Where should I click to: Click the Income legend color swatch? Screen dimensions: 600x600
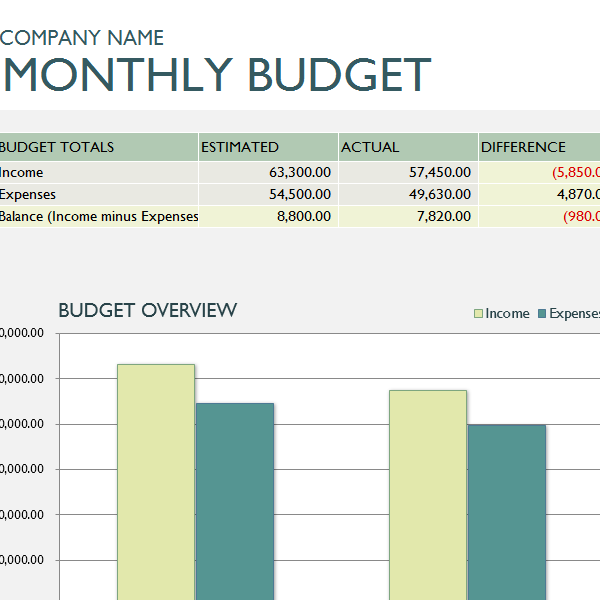pyautogui.click(x=478, y=314)
